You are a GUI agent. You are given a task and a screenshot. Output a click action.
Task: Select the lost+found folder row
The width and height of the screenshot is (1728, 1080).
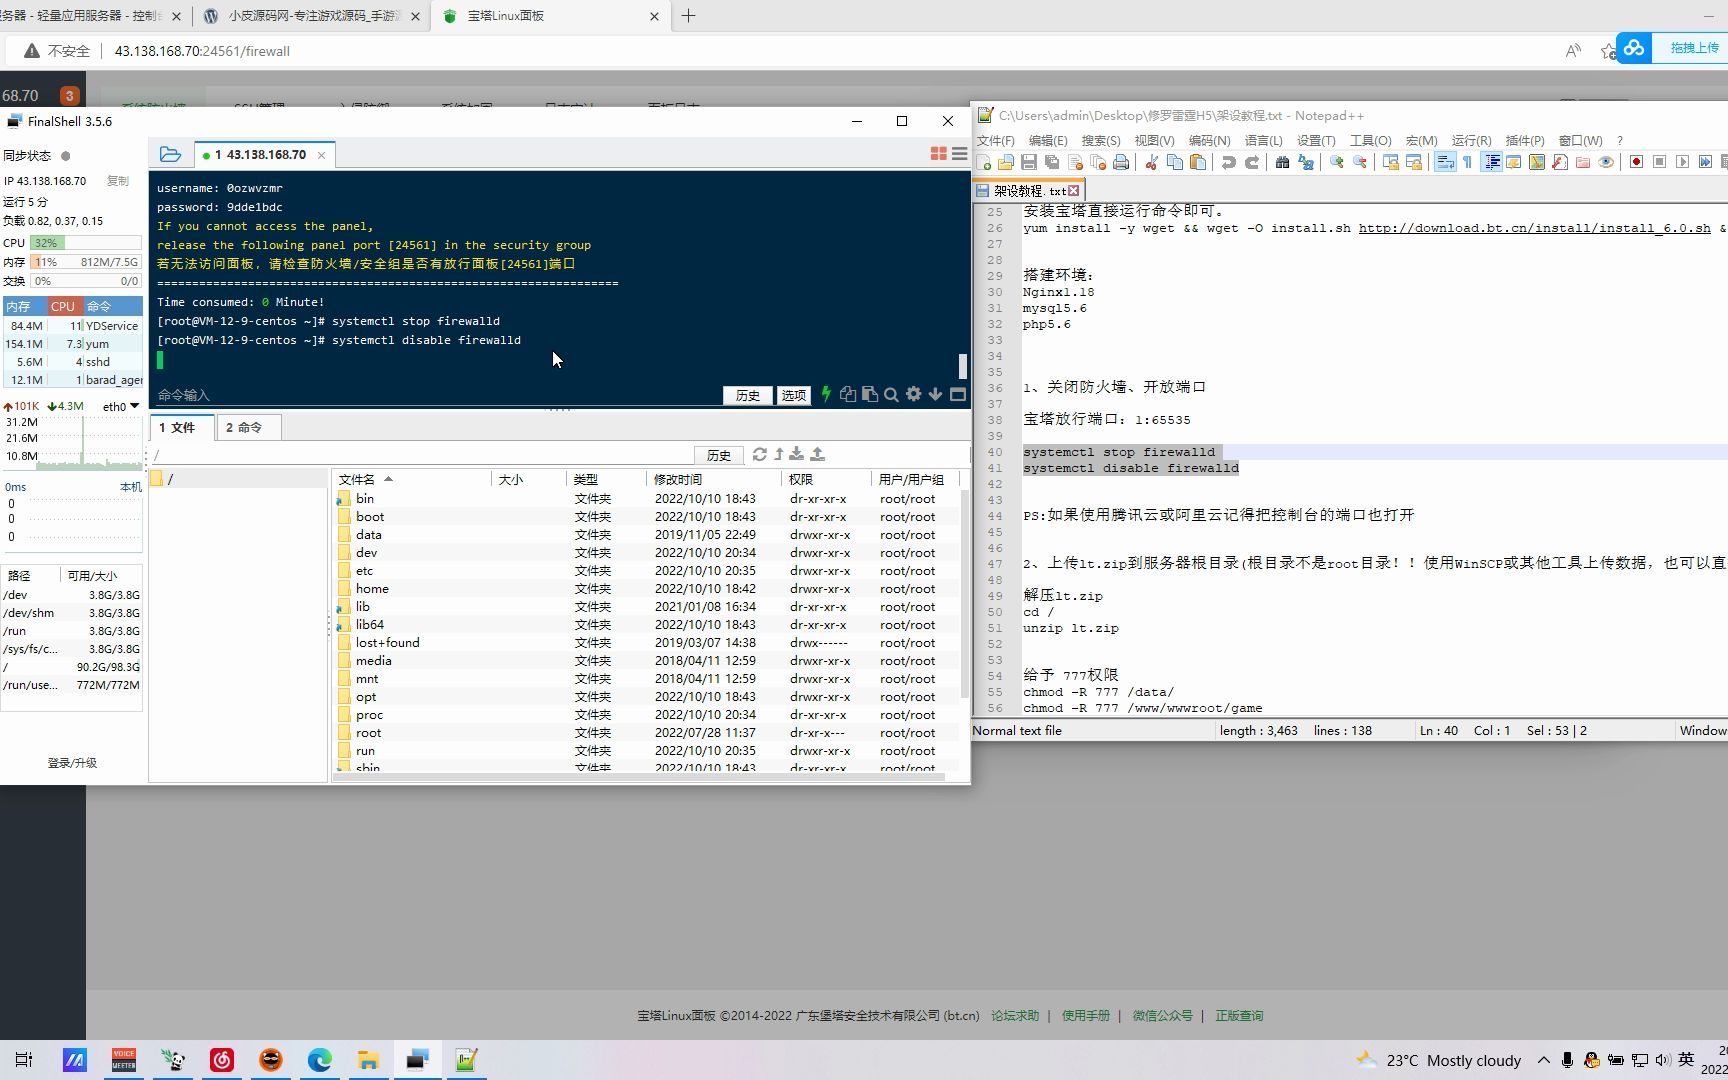pos(645,643)
